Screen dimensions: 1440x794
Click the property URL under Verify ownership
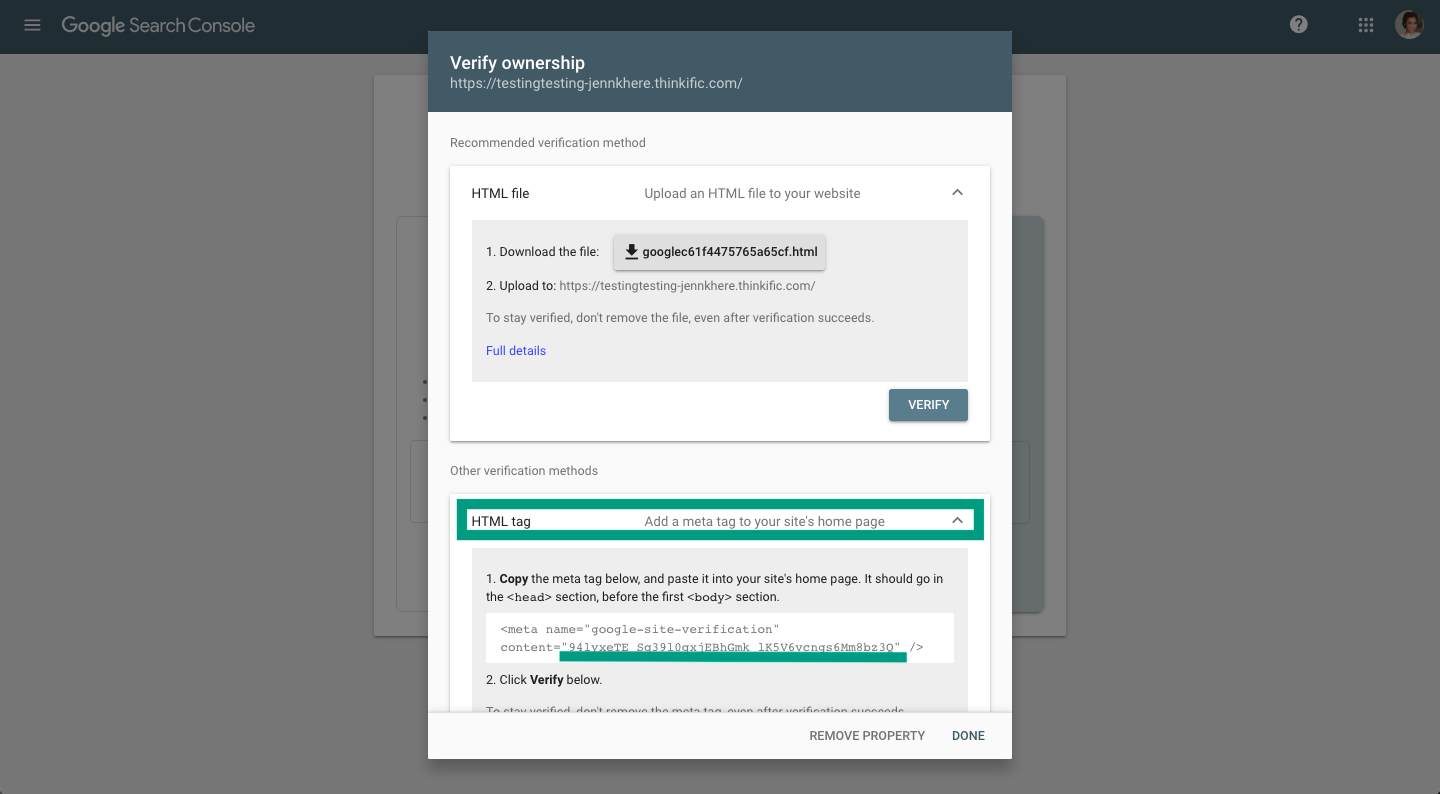coord(596,84)
